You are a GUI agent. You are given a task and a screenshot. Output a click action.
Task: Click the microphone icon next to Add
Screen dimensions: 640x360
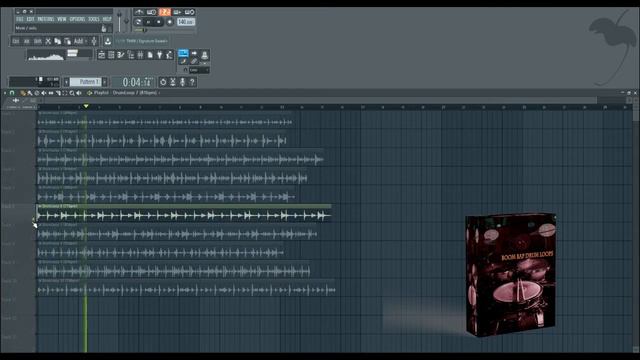94,41
